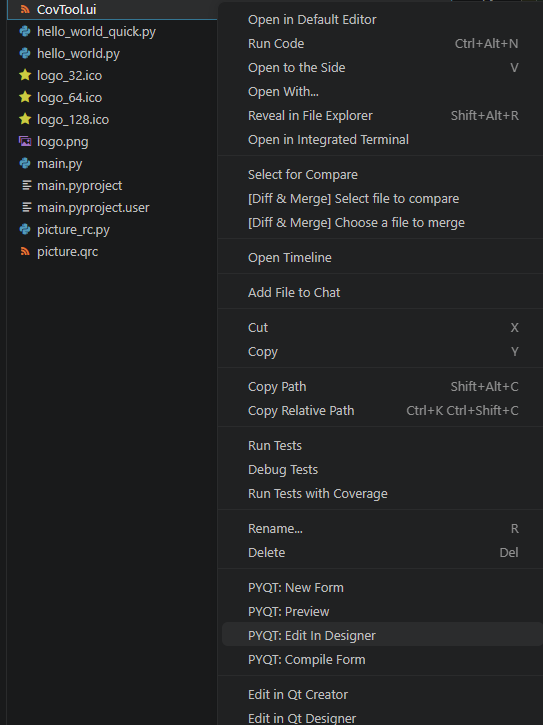Choose Edit in Qt Creator
Viewport: 543px width, 725px height.
(382, 694)
